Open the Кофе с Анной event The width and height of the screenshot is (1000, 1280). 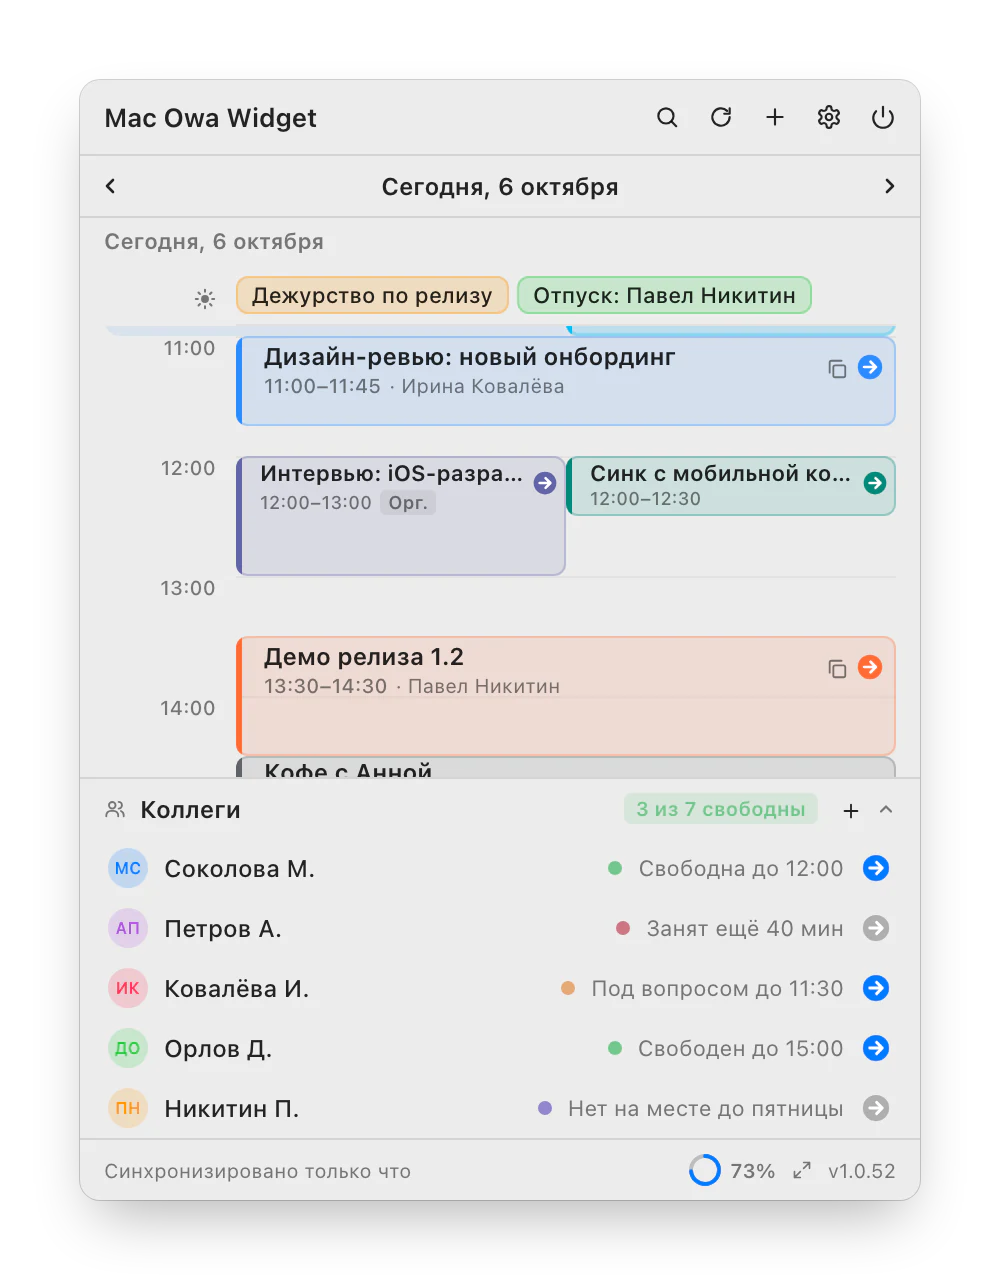click(566, 767)
